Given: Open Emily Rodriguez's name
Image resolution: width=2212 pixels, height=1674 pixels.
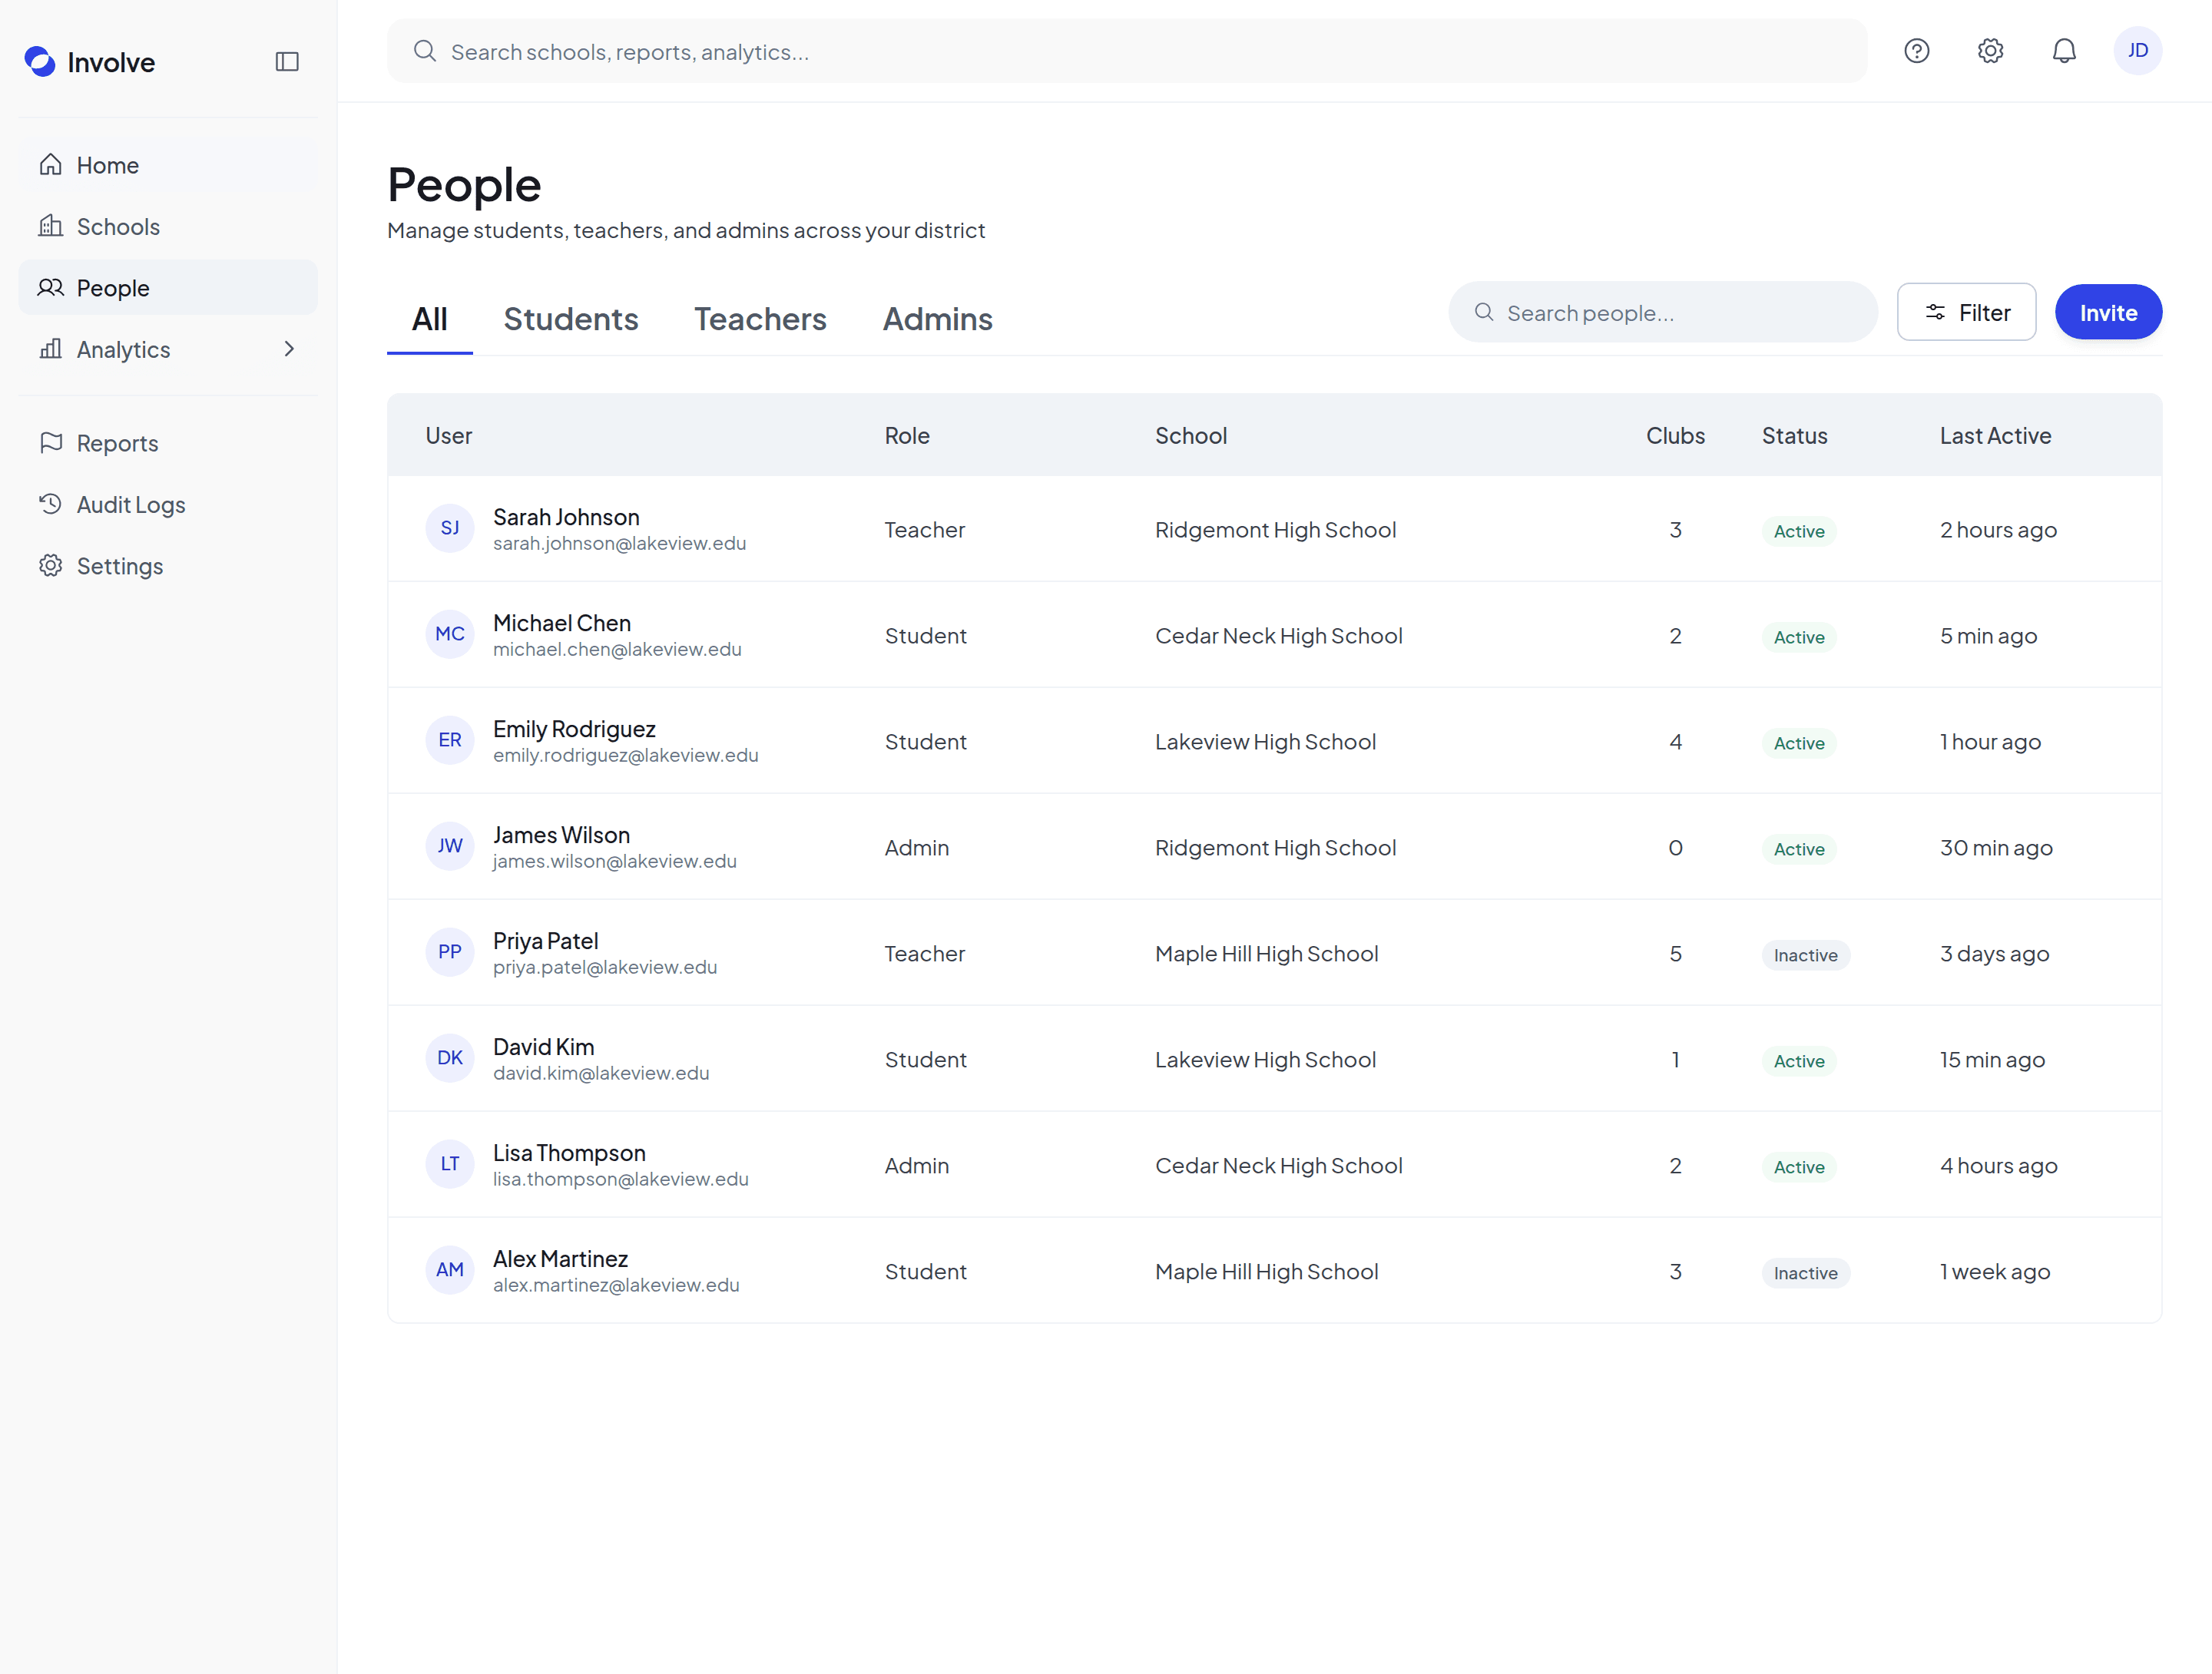Looking at the screenshot, I should pos(574,729).
